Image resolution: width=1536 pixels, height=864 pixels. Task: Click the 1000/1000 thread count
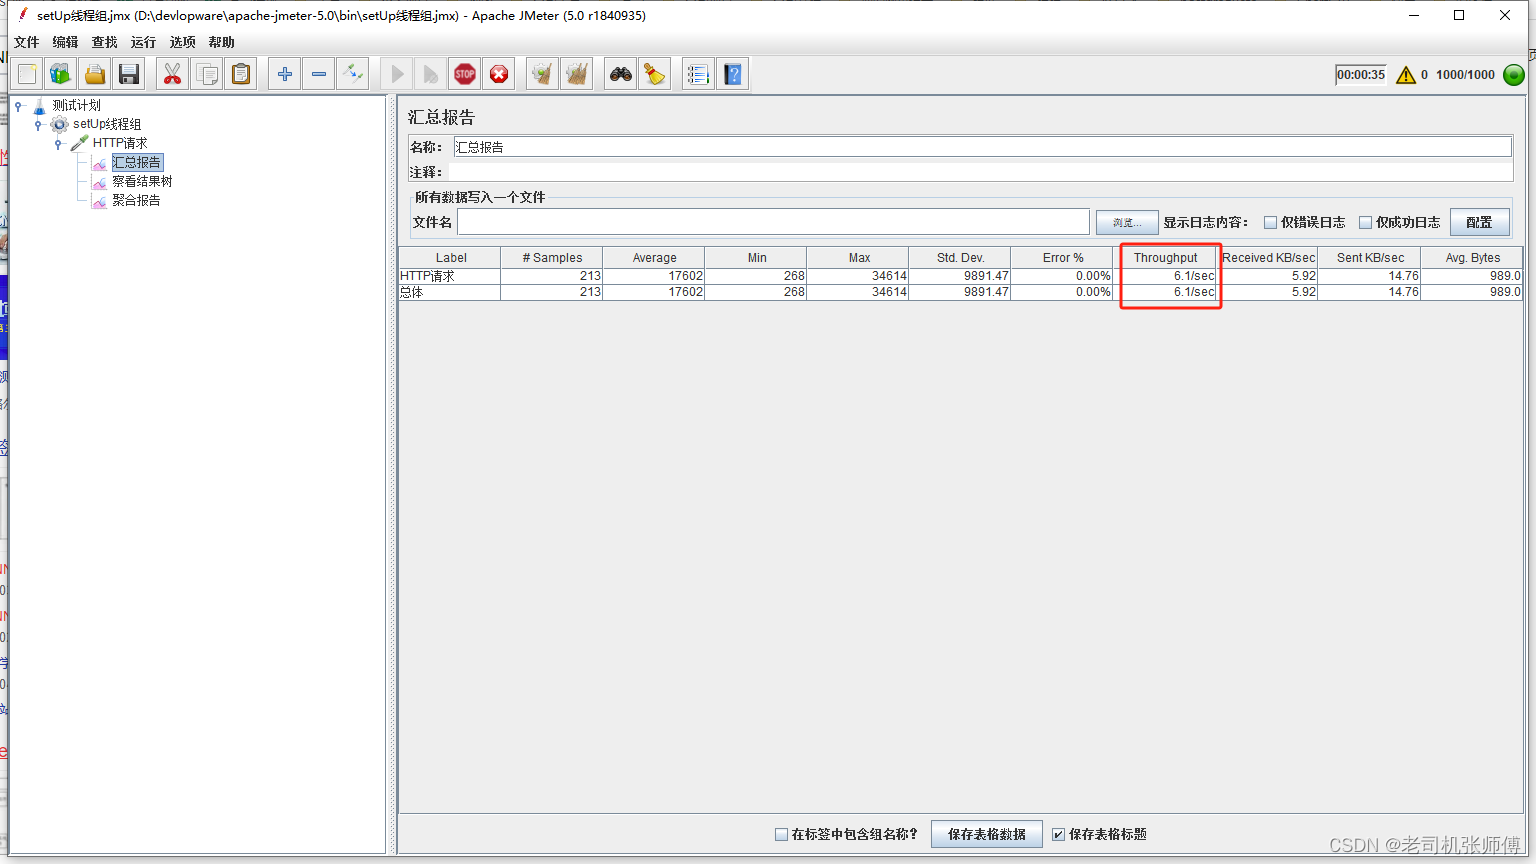pos(1465,75)
